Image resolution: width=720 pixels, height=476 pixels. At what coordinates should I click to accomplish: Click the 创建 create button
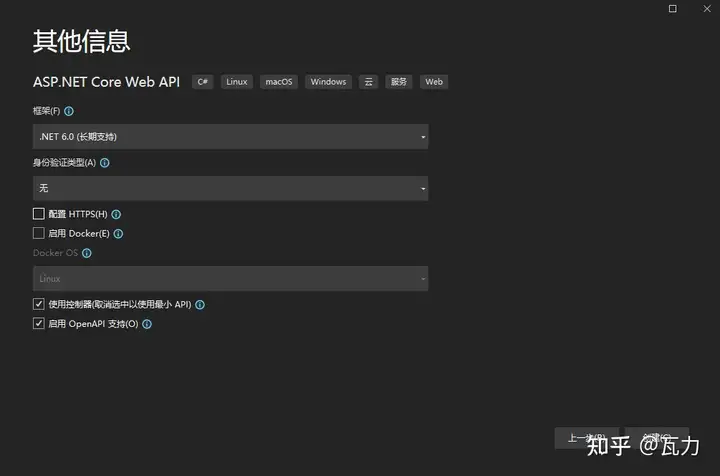657,438
